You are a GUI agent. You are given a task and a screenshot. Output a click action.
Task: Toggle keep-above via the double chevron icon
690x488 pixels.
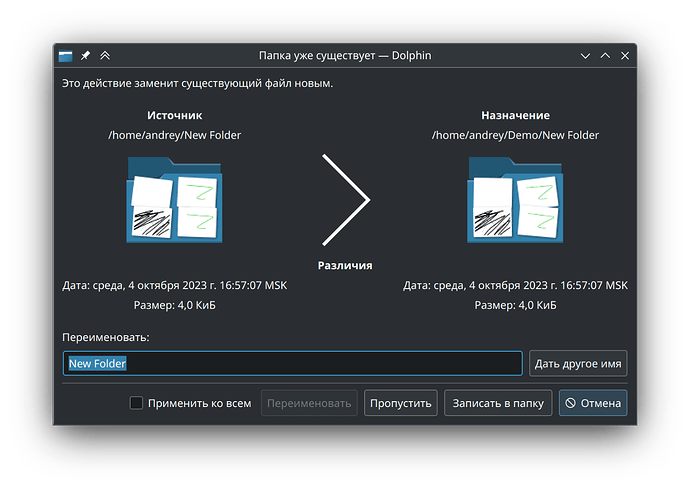pos(105,55)
